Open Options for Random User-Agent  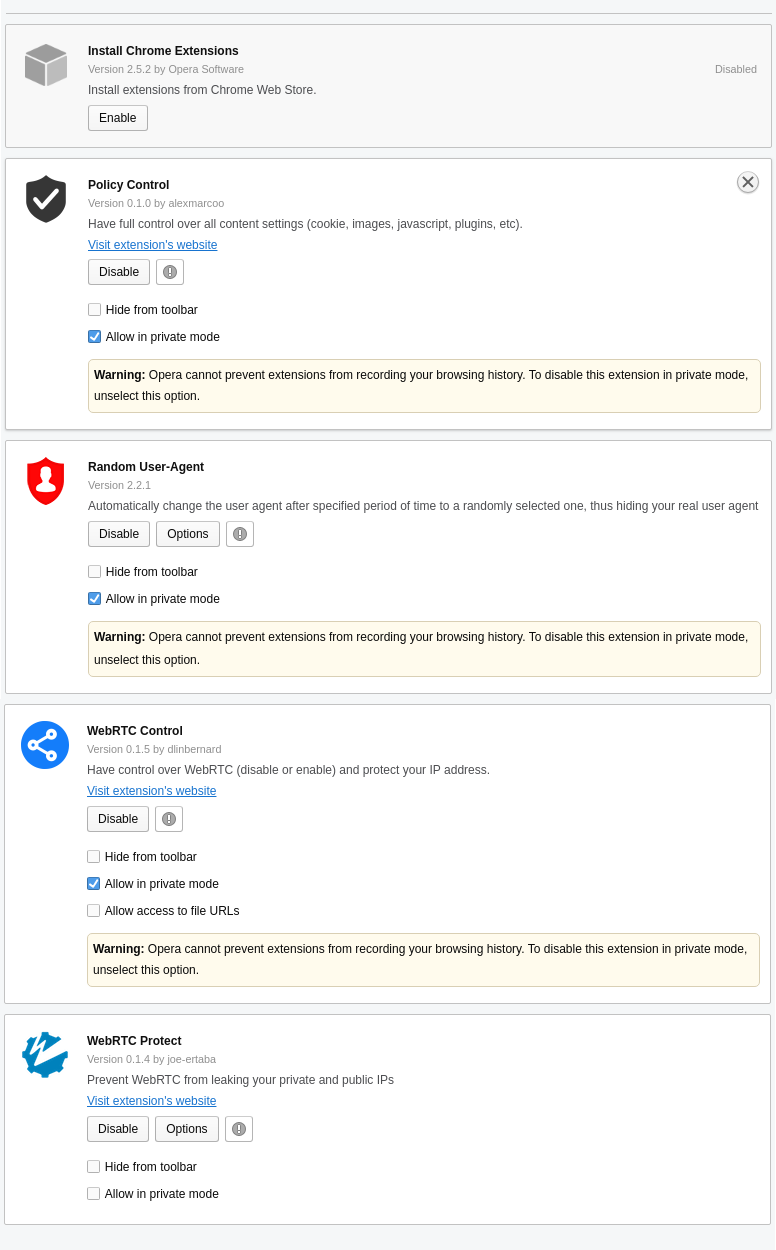(x=187, y=533)
